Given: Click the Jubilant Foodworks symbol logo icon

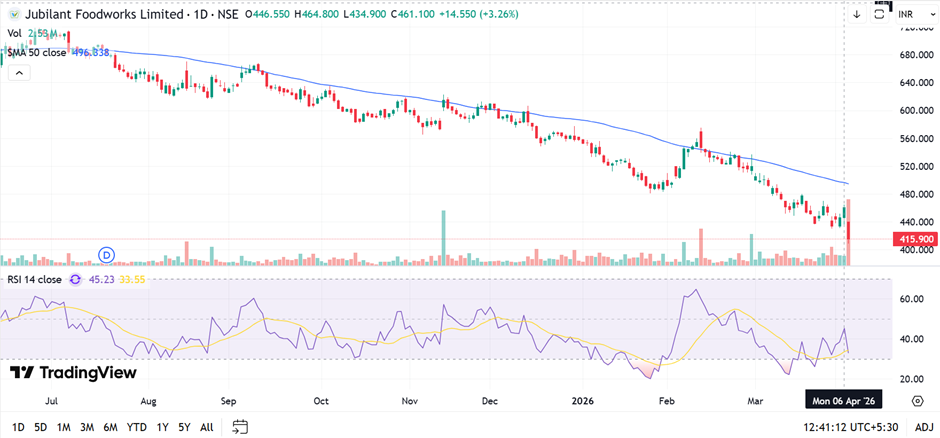Looking at the screenshot, I should pyautogui.click(x=12, y=15).
